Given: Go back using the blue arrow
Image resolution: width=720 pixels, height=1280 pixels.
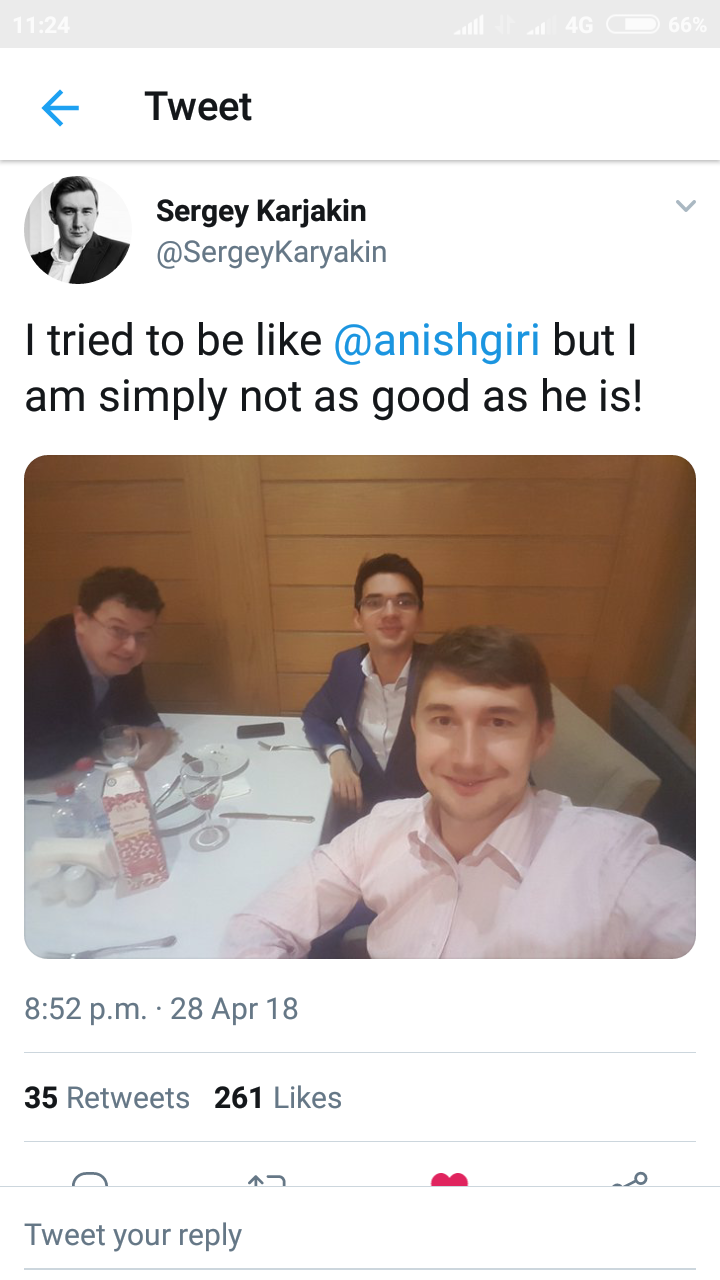Looking at the screenshot, I should tap(60, 107).
